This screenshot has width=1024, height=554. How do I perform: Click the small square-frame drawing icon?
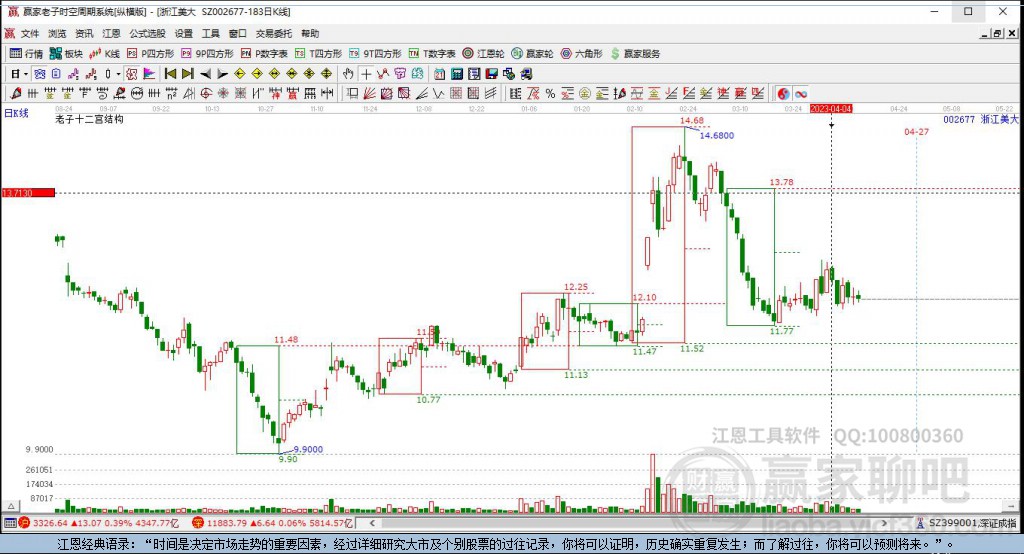353,93
